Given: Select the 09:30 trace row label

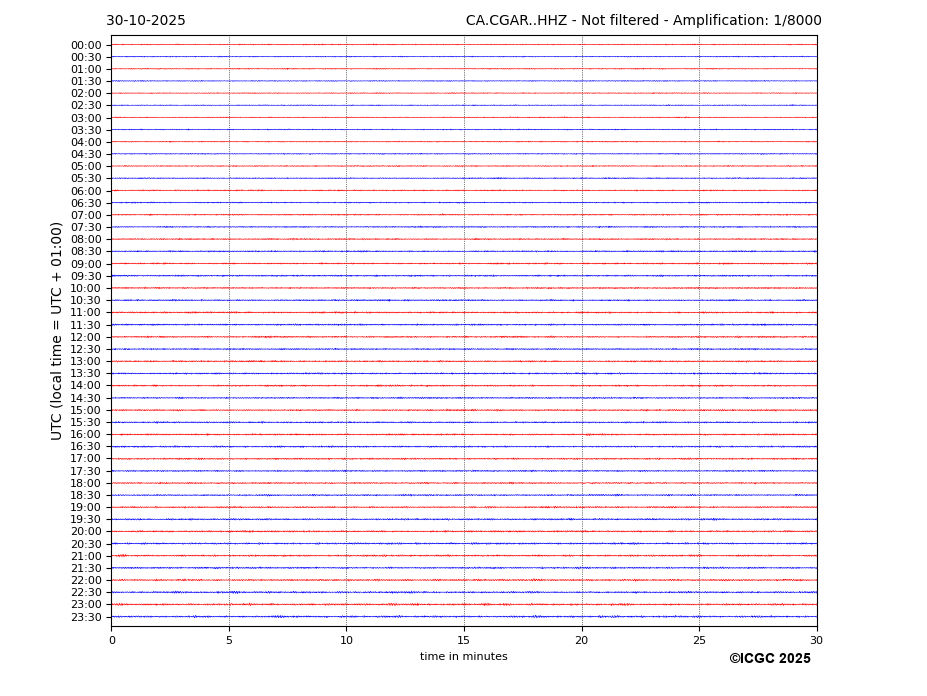Looking at the screenshot, I should pos(86,276).
